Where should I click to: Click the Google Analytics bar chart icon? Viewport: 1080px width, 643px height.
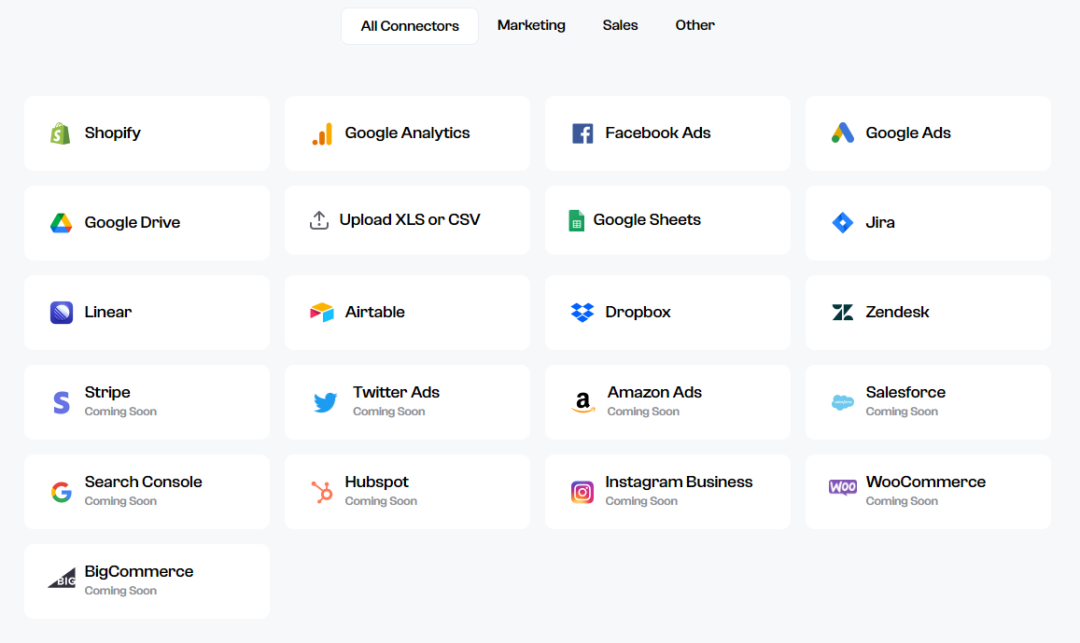click(322, 134)
